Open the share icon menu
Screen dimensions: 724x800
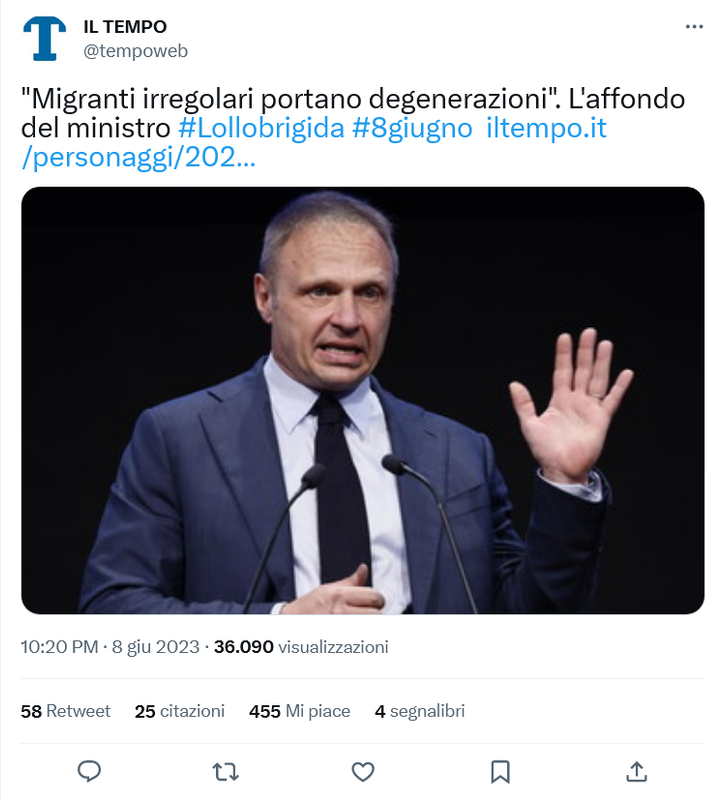pos(636,771)
